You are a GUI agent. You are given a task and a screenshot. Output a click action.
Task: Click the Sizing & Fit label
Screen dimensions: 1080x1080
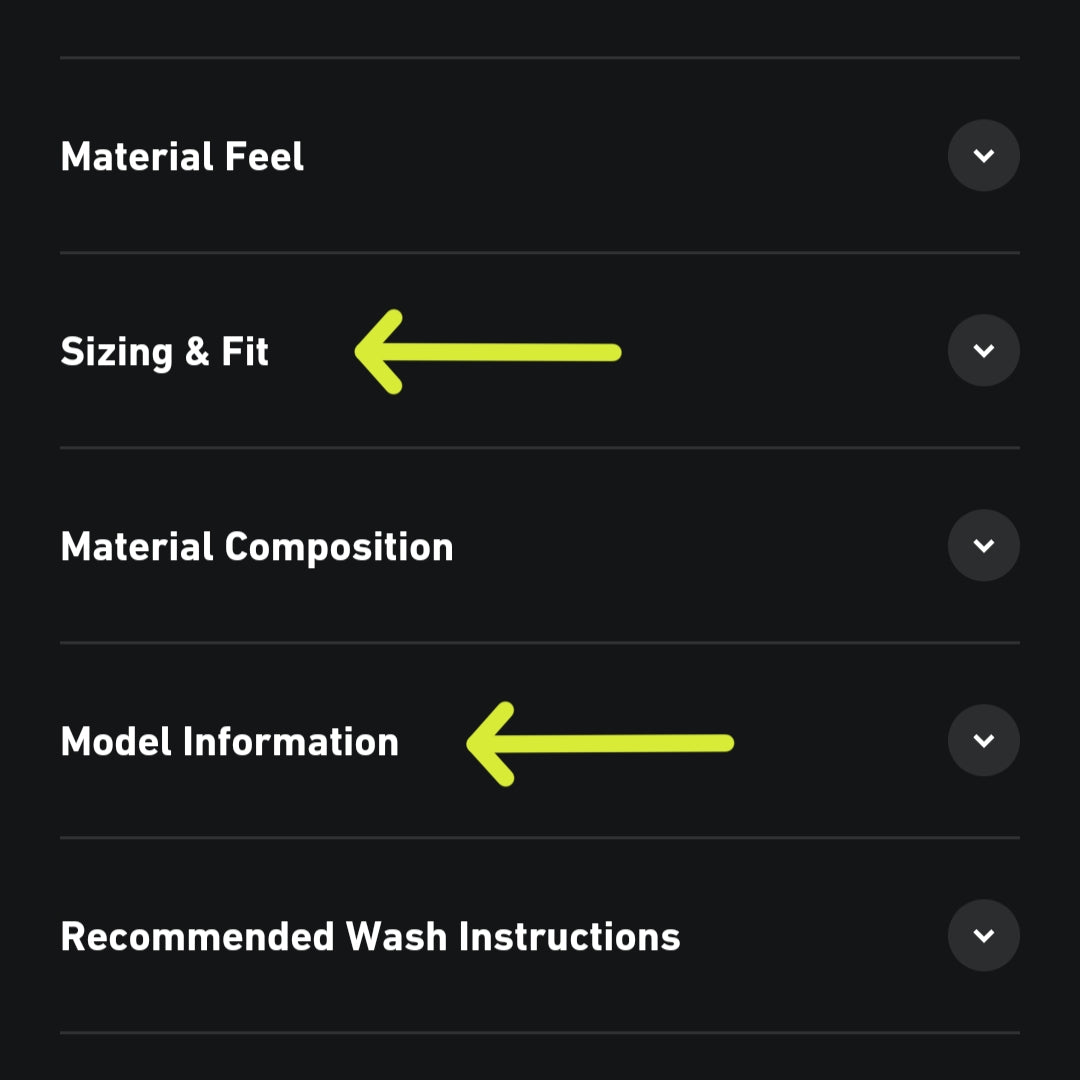pyautogui.click(x=164, y=352)
